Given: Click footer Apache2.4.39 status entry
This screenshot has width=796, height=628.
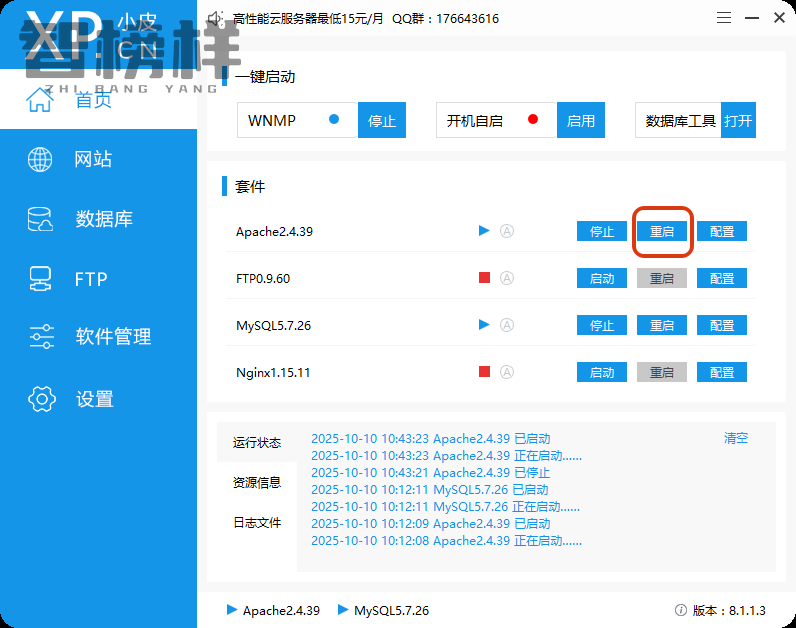Looking at the screenshot, I should click(x=273, y=610).
